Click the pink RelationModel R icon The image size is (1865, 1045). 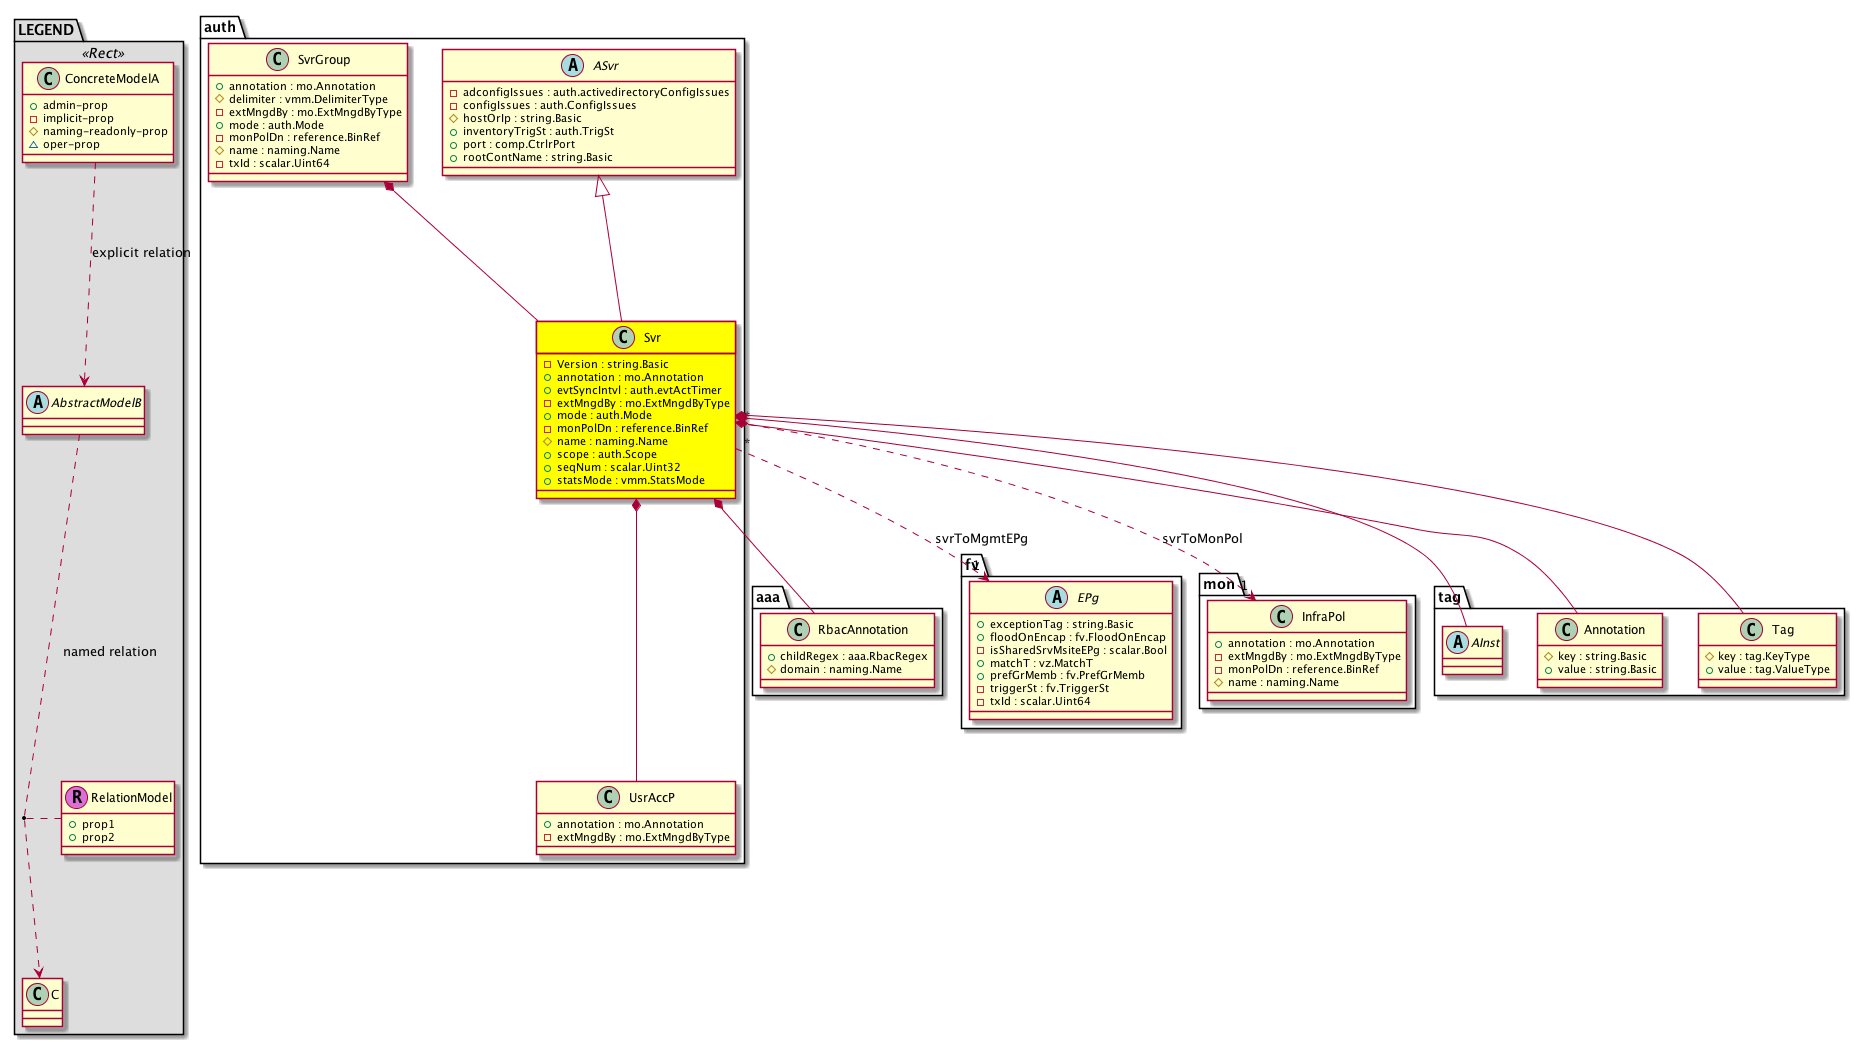[76, 798]
